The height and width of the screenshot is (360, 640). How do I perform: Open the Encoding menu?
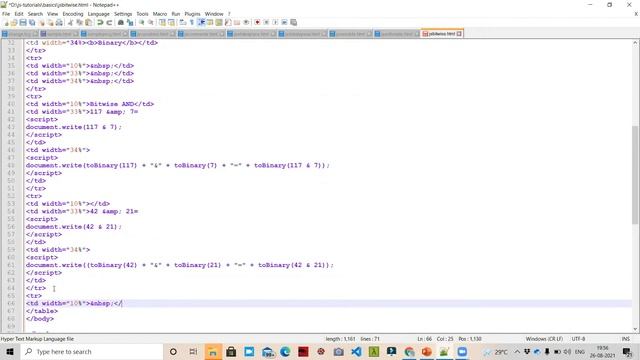[73, 14]
